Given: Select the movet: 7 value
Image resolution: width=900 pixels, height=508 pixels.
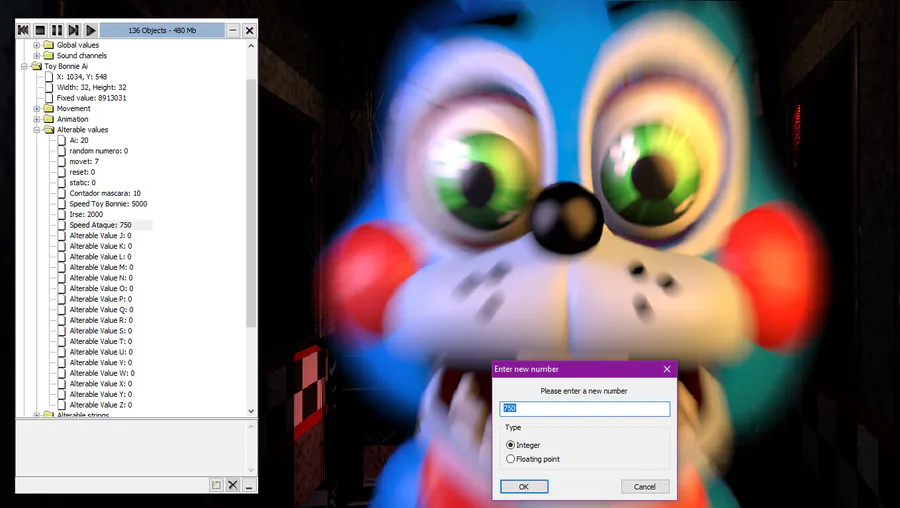Looking at the screenshot, I should pyautogui.click(x=84, y=162).
